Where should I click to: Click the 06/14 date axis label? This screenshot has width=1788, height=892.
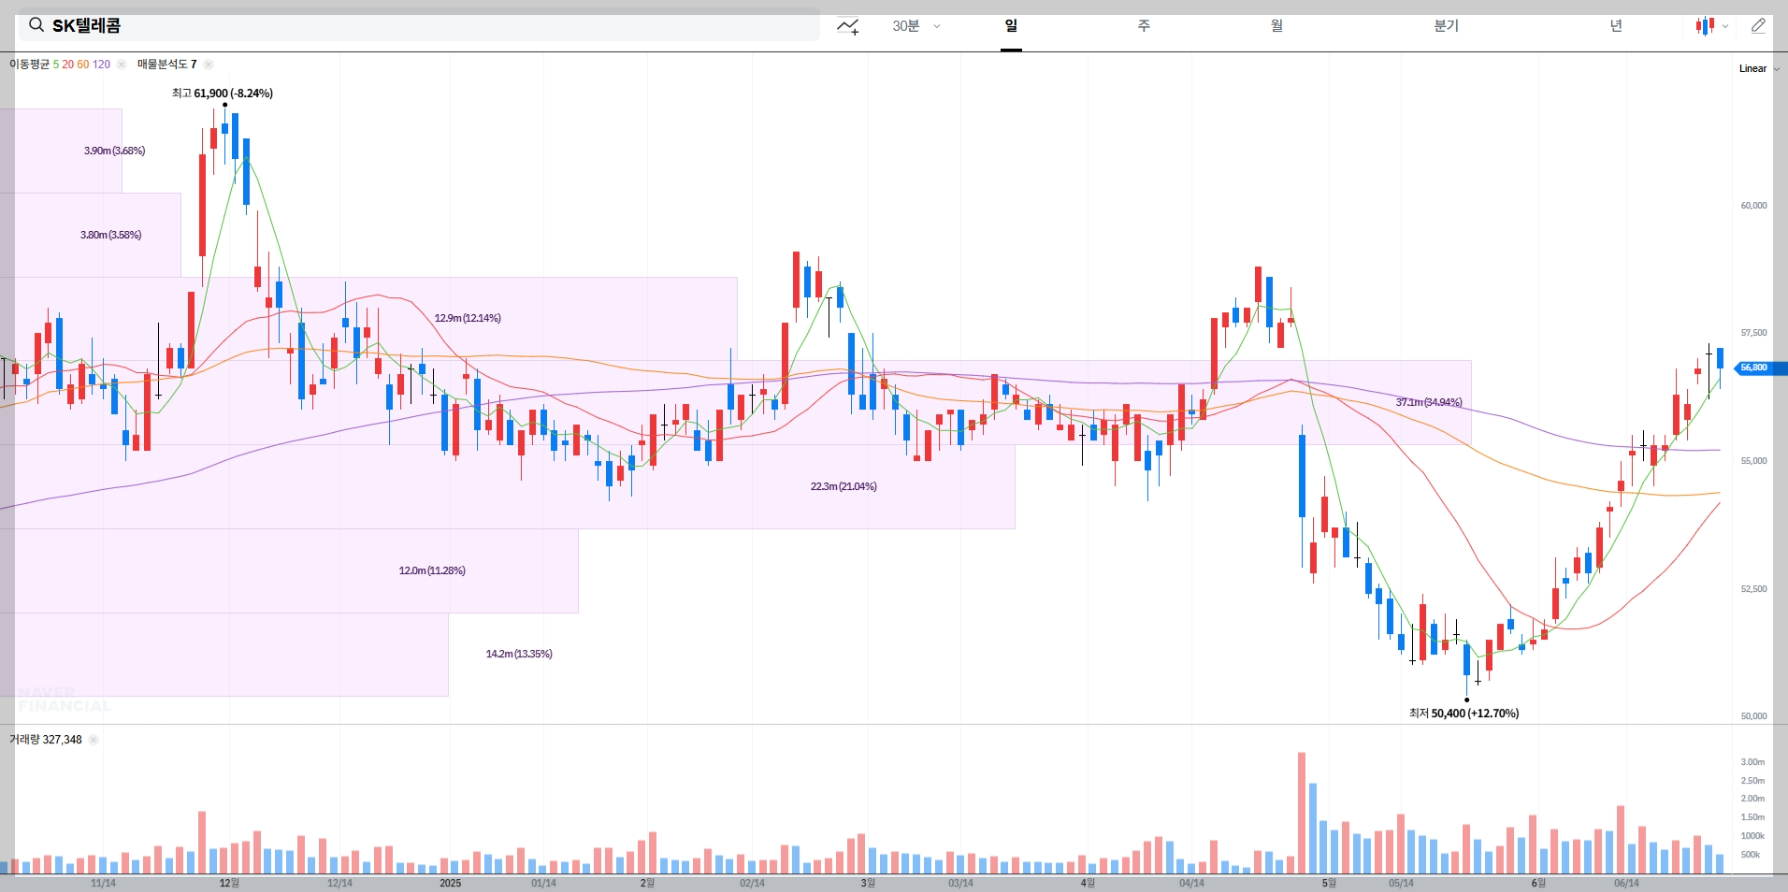[1626, 883]
